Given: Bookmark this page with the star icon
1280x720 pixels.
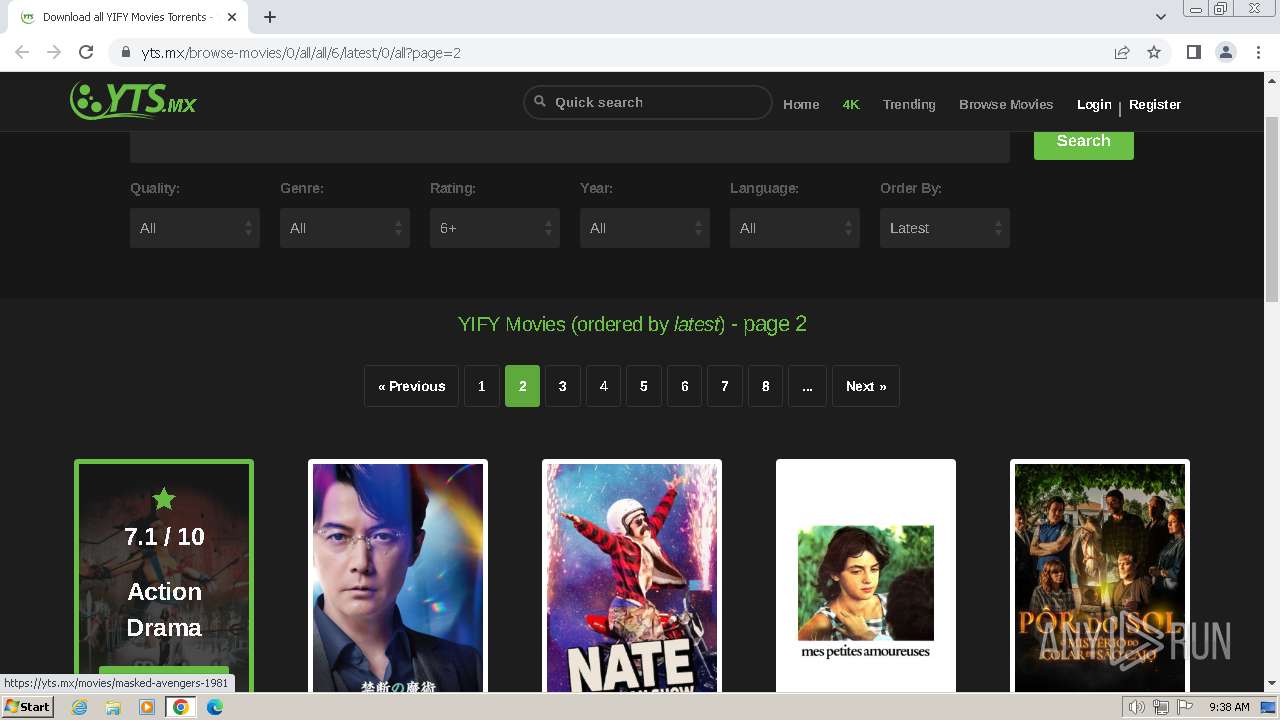Looking at the screenshot, I should click(1154, 52).
